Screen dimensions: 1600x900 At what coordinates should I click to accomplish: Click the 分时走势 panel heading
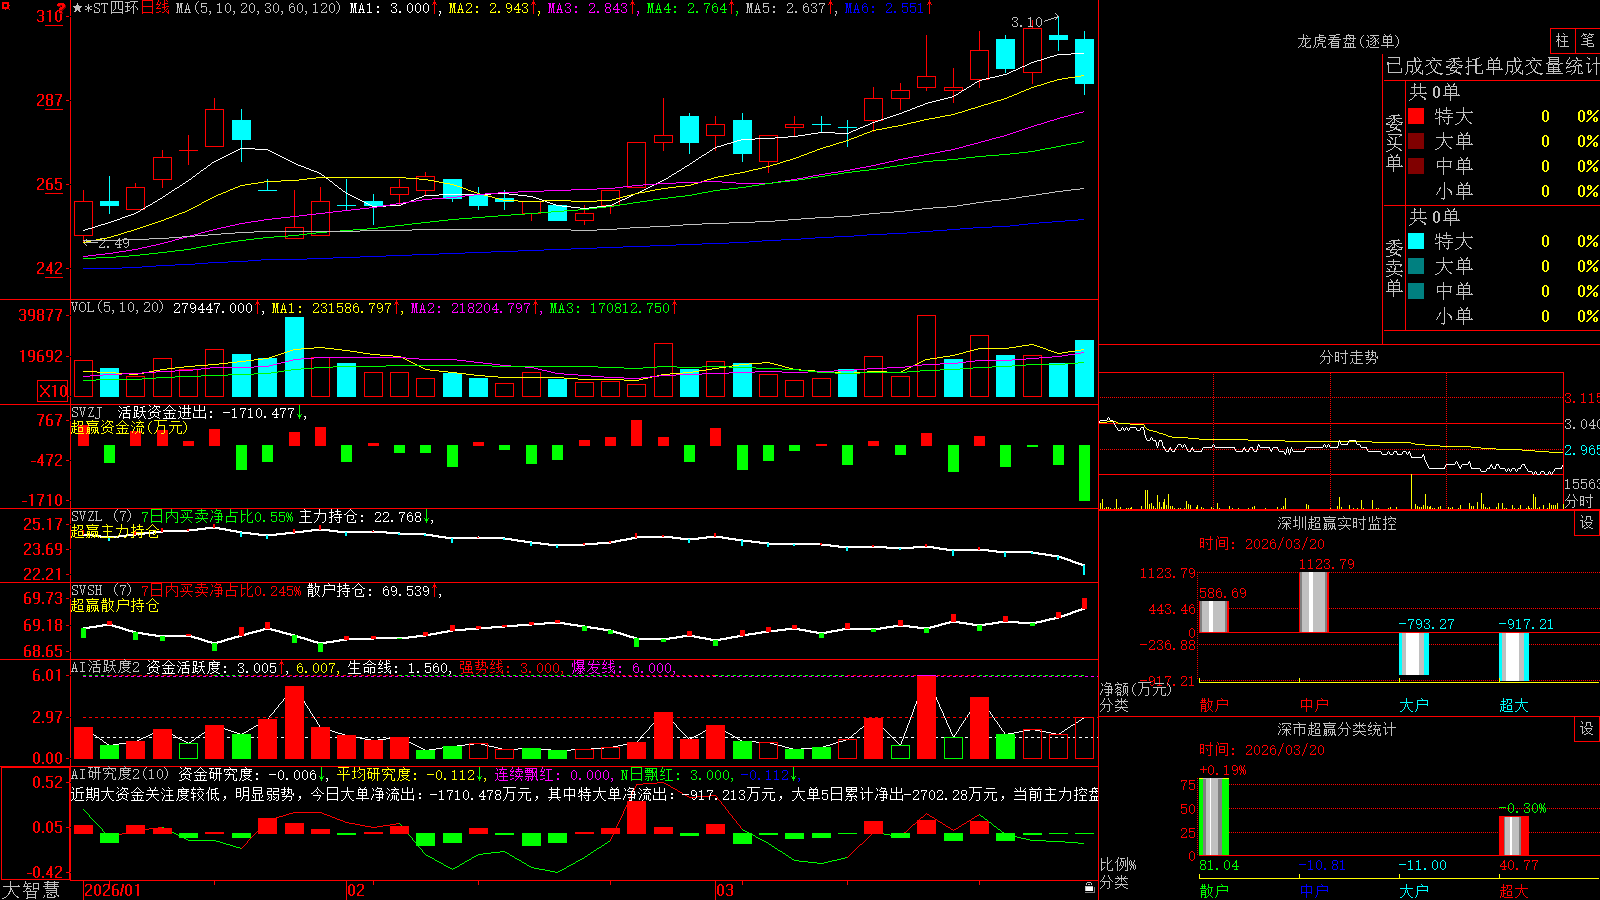pyautogui.click(x=1348, y=357)
